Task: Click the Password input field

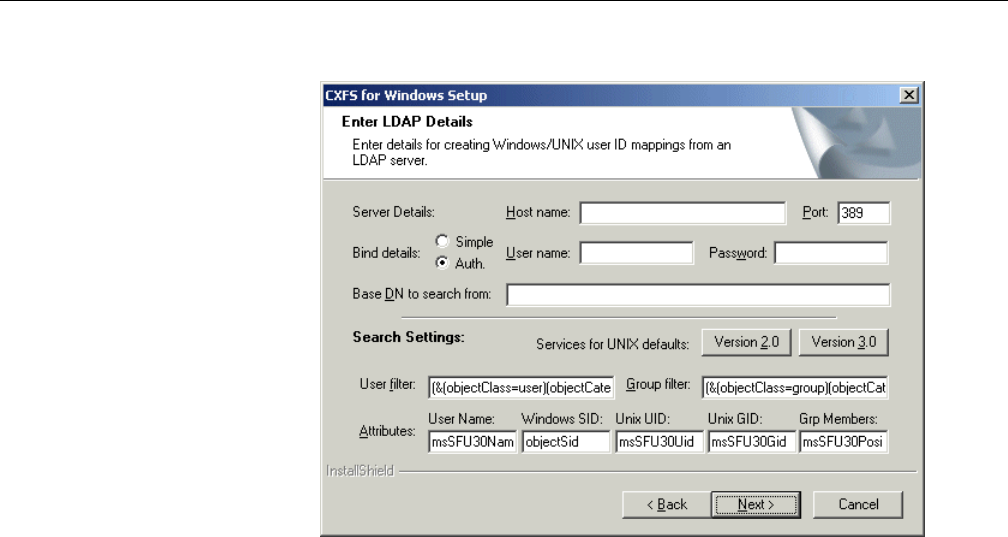Action: click(831, 253)
